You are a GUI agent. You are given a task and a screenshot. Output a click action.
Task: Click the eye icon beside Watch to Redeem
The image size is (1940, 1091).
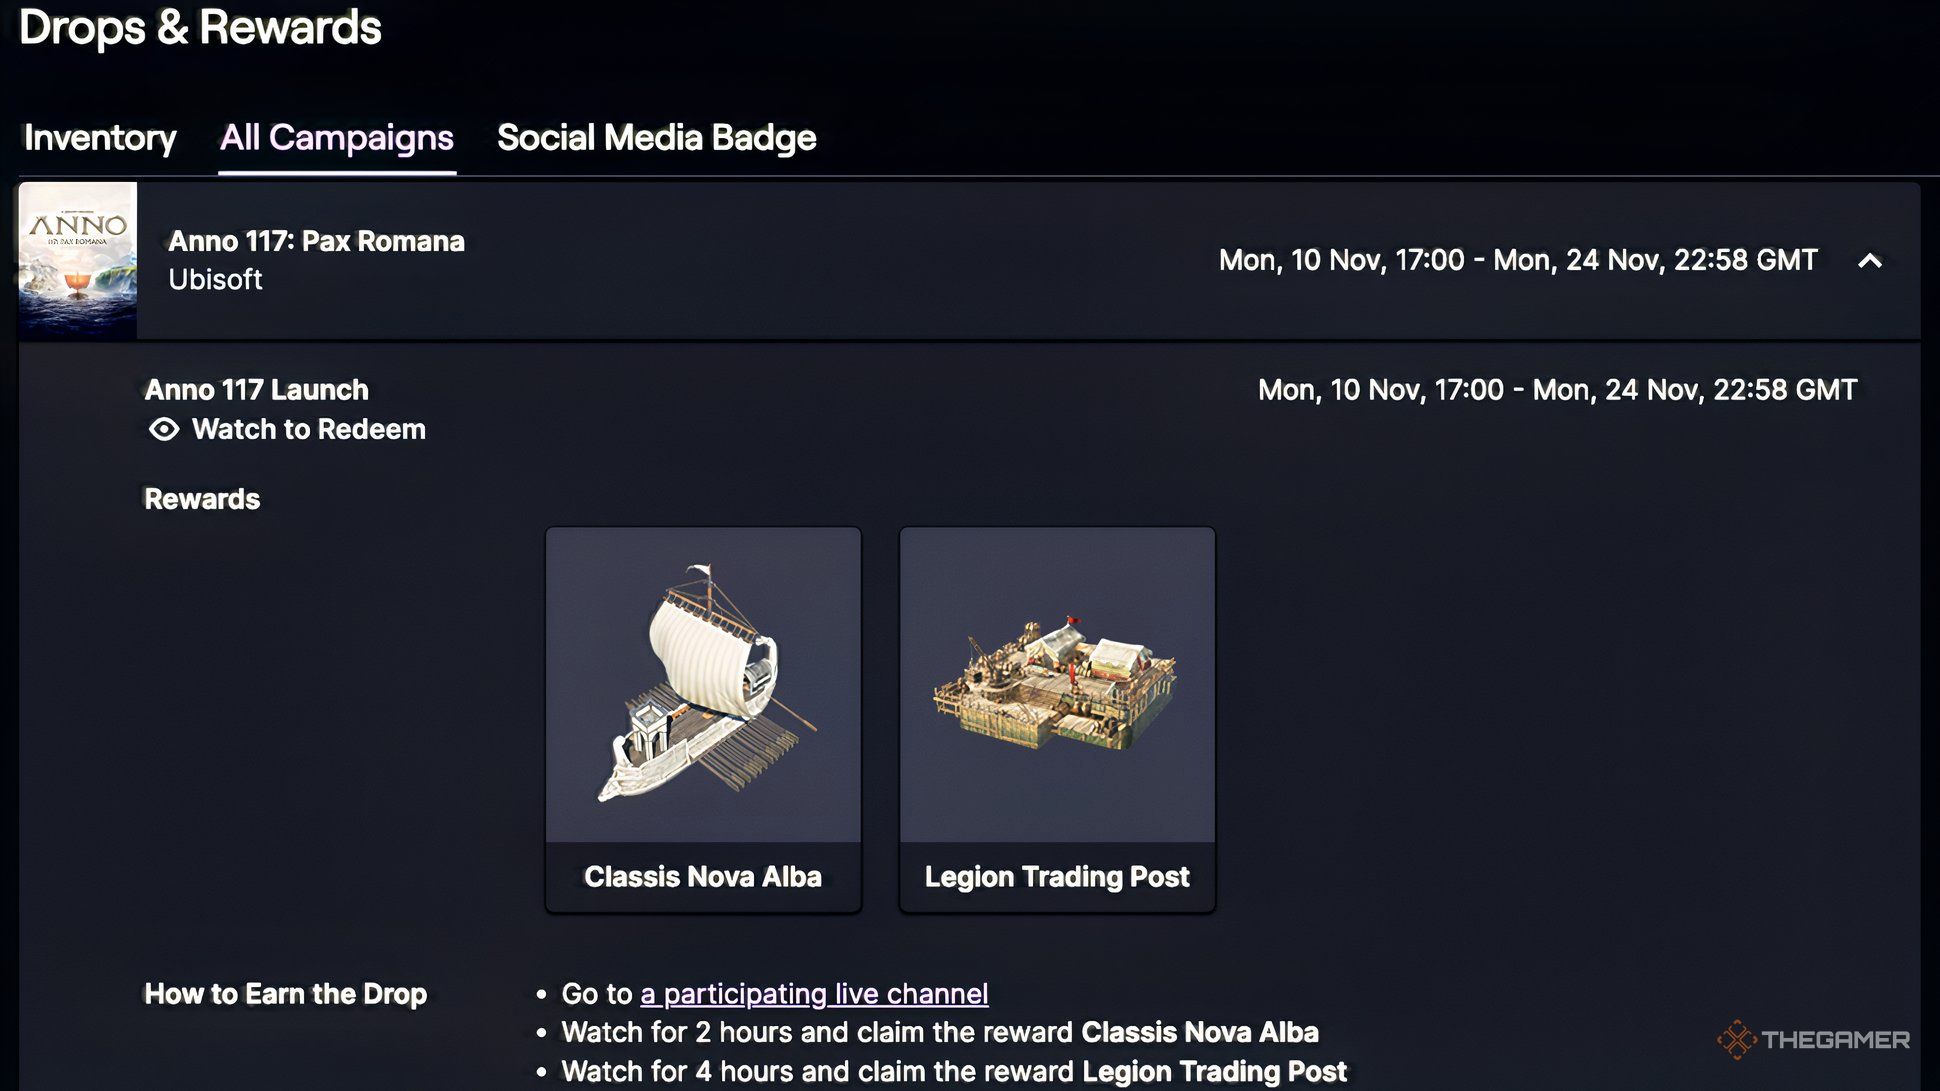tap(164, 430)
